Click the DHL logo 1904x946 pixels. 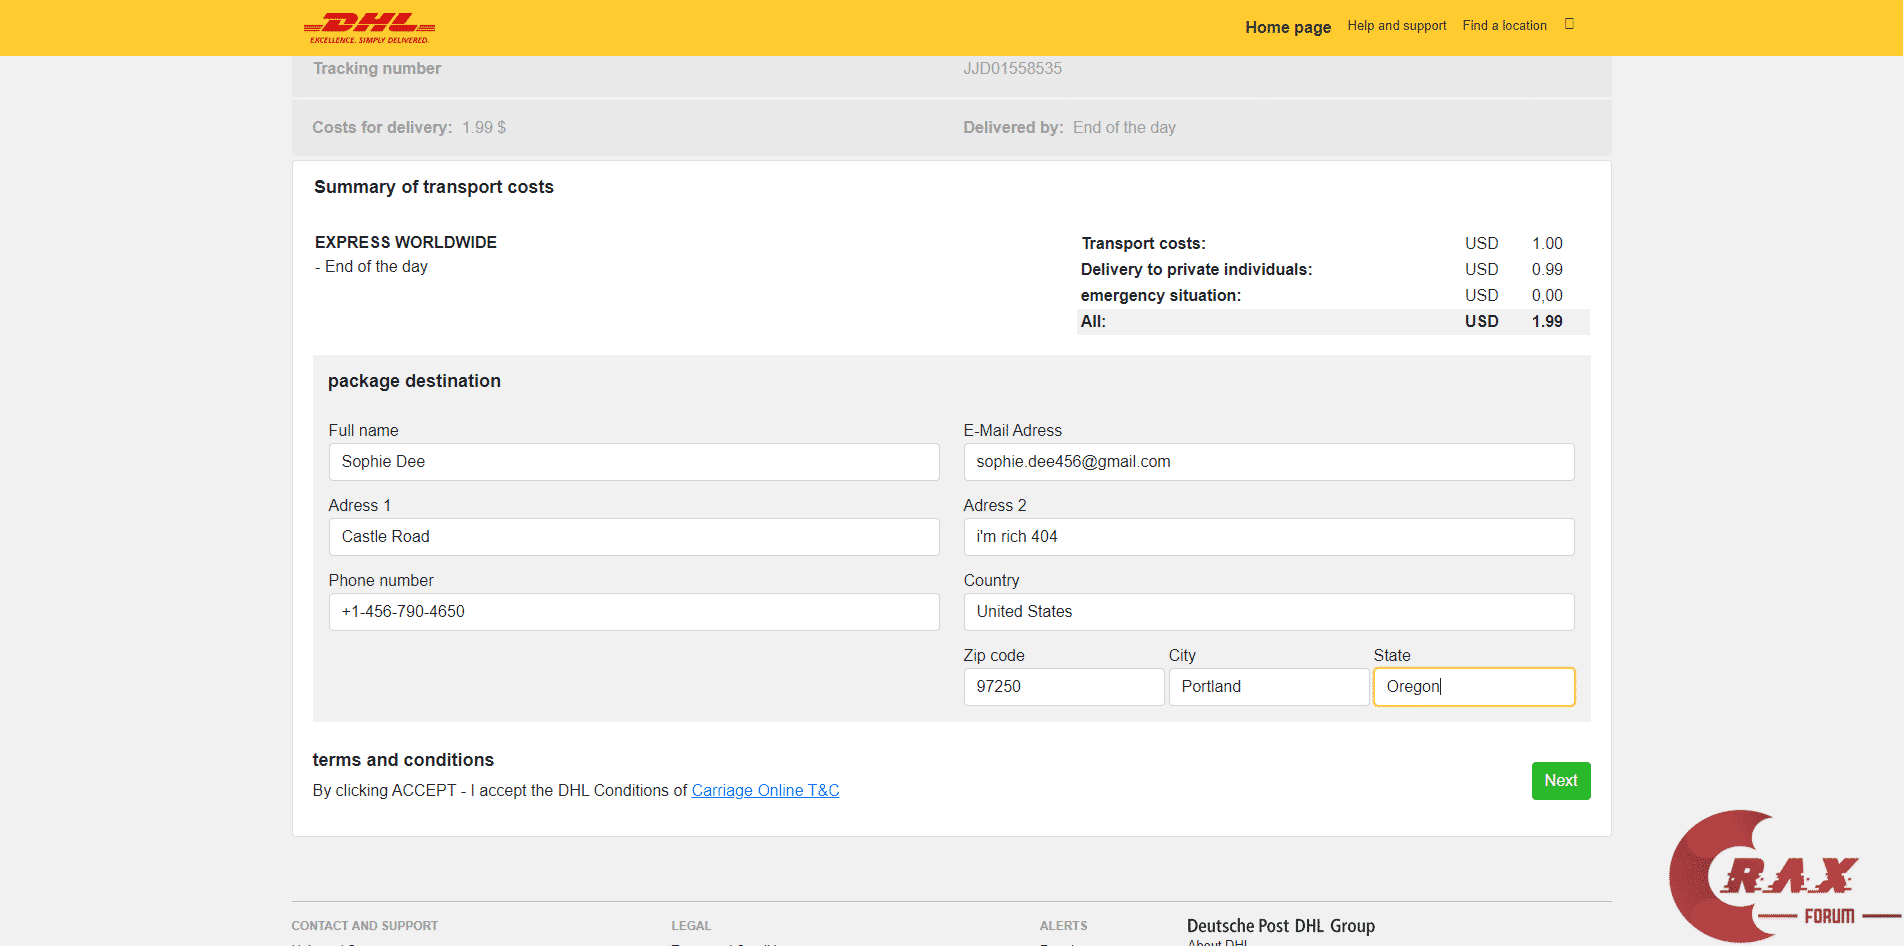coord(369,28)
